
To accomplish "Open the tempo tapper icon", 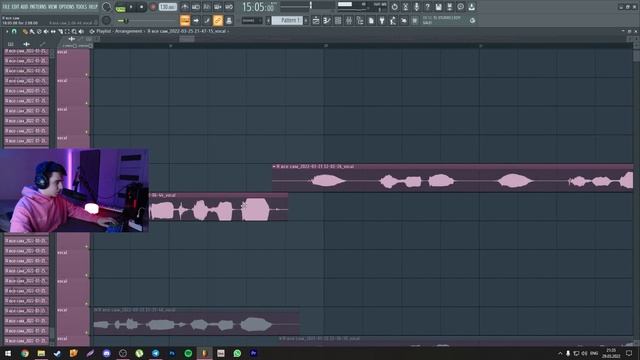I will point(393,20).
